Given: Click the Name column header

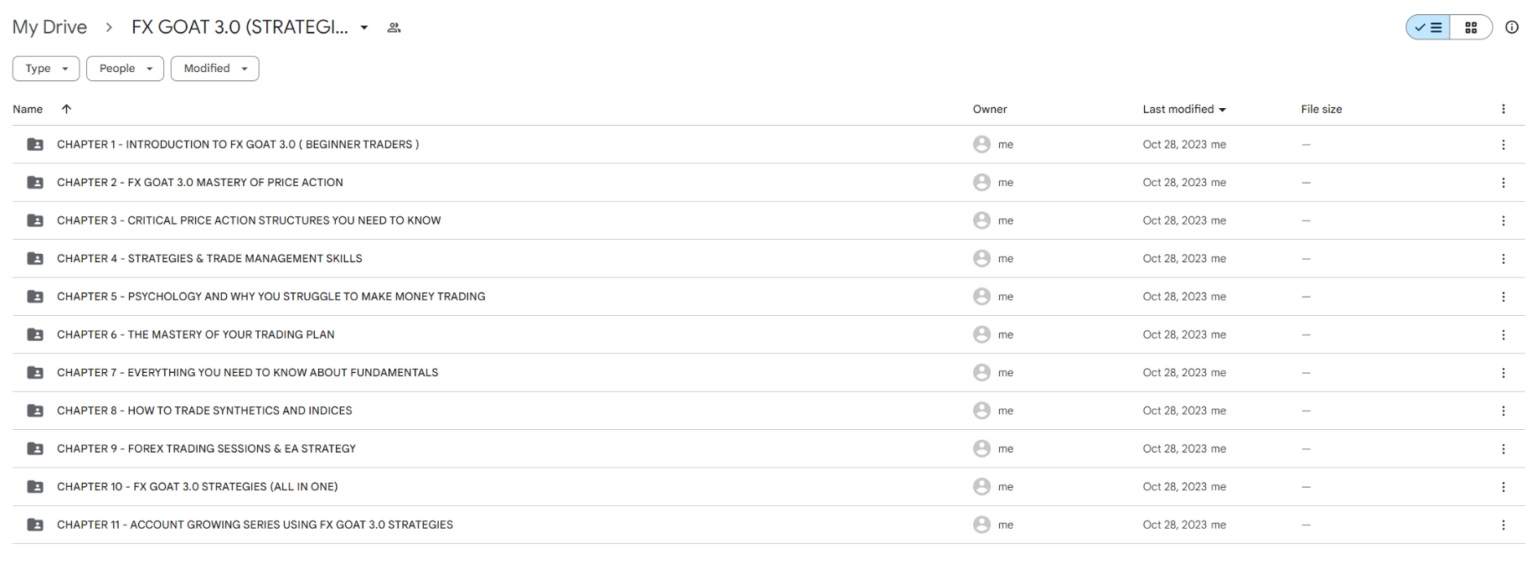Looking at the screenshot, I should 28,109.
